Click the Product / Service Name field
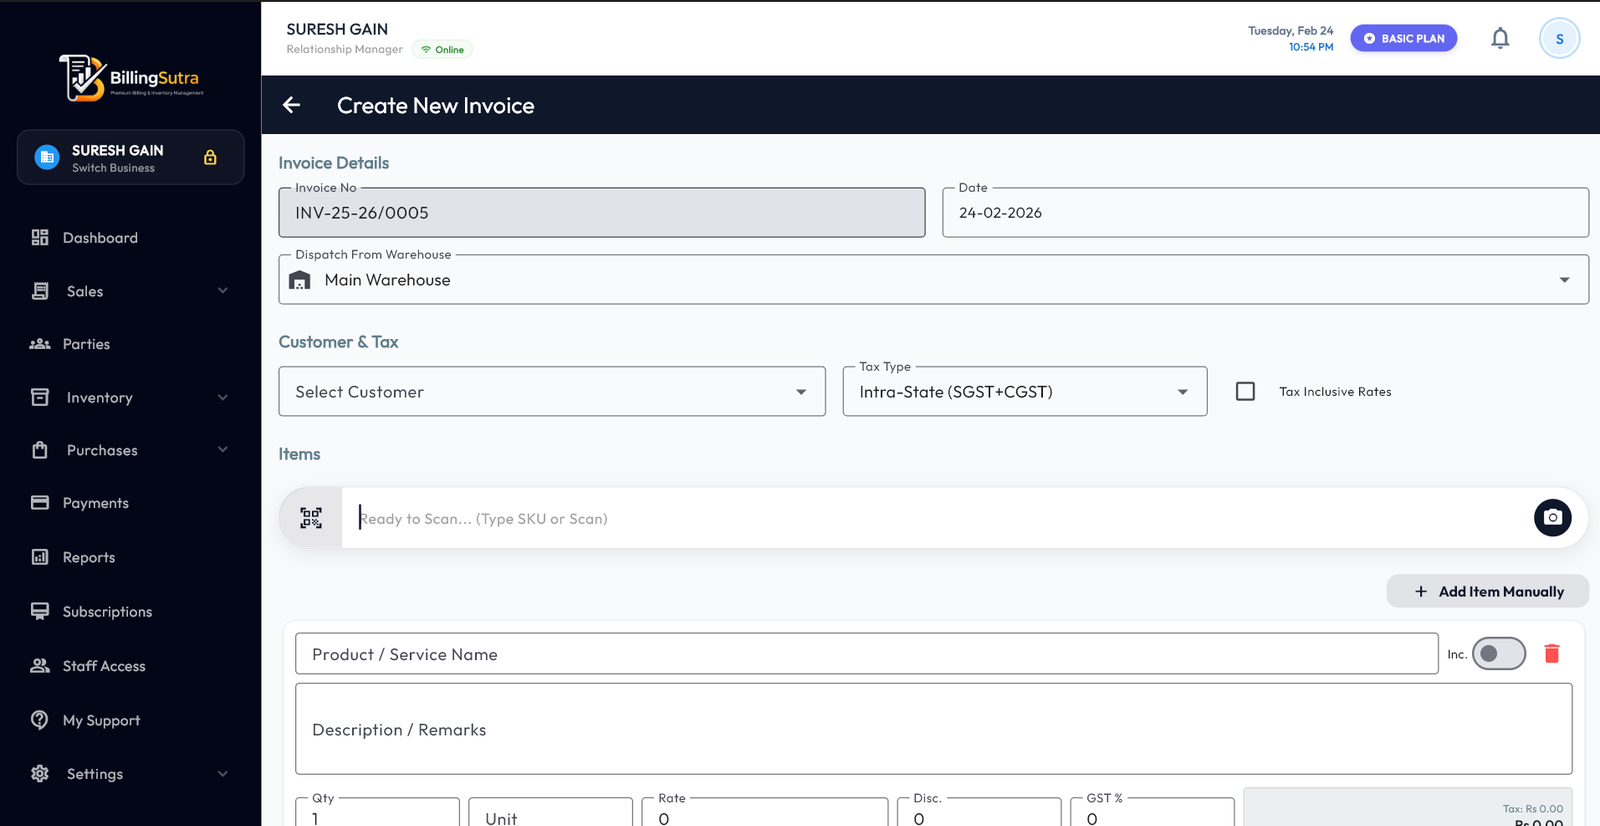1600x826 pixels. 867,654
